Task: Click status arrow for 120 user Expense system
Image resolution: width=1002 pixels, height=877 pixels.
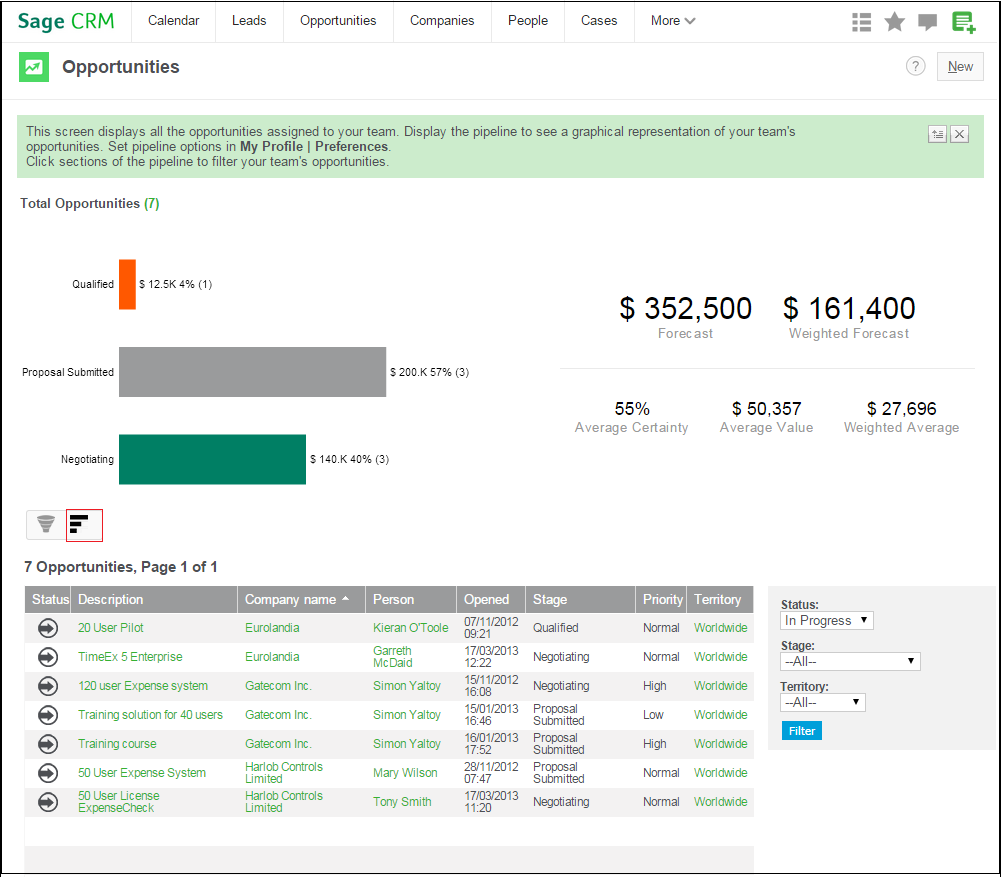Action: click(x=48, y=686)
